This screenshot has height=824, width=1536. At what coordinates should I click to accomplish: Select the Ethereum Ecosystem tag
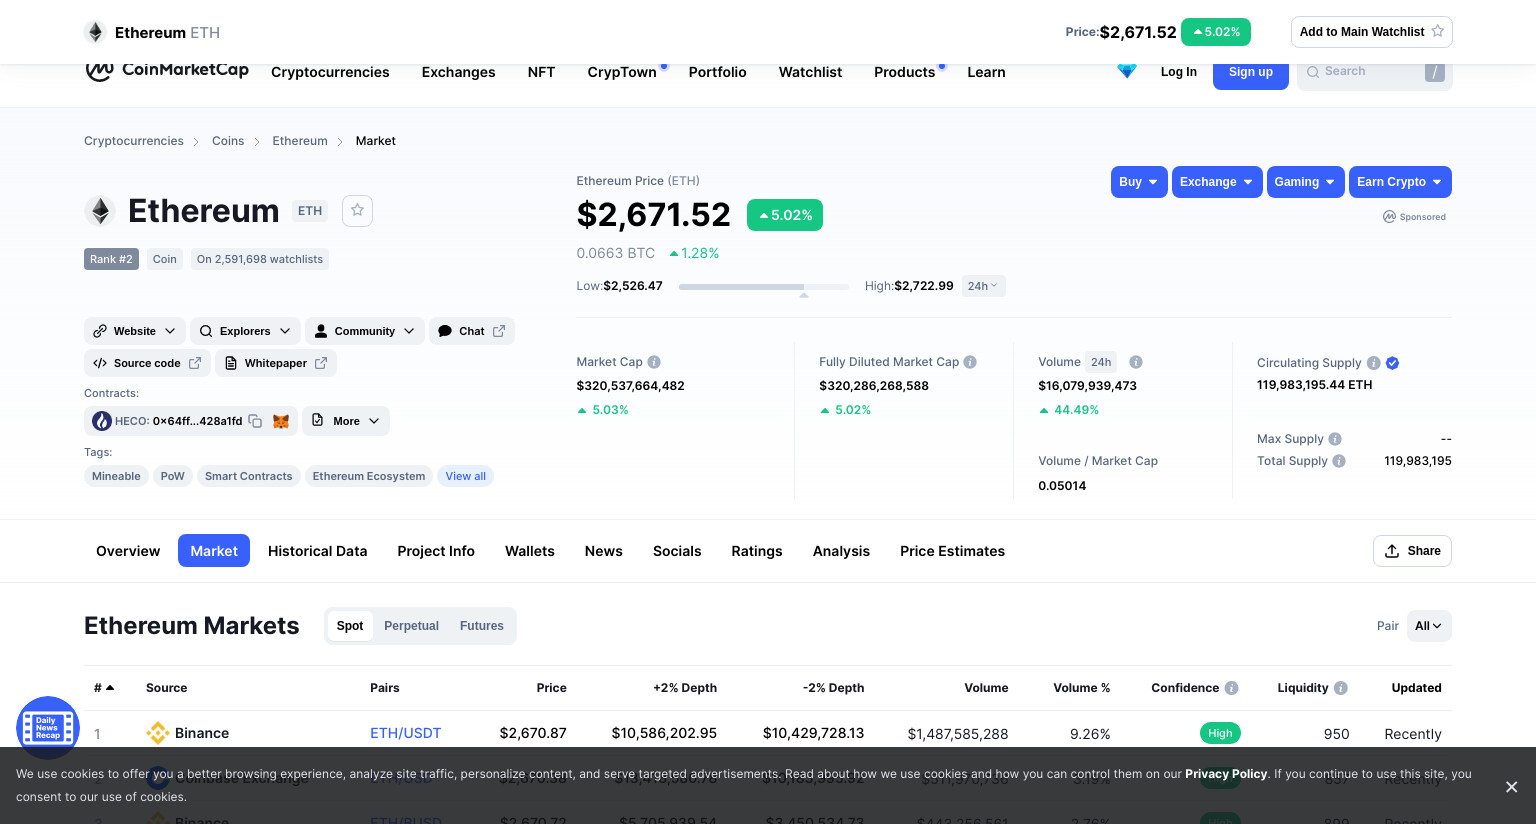click(369, 476)
